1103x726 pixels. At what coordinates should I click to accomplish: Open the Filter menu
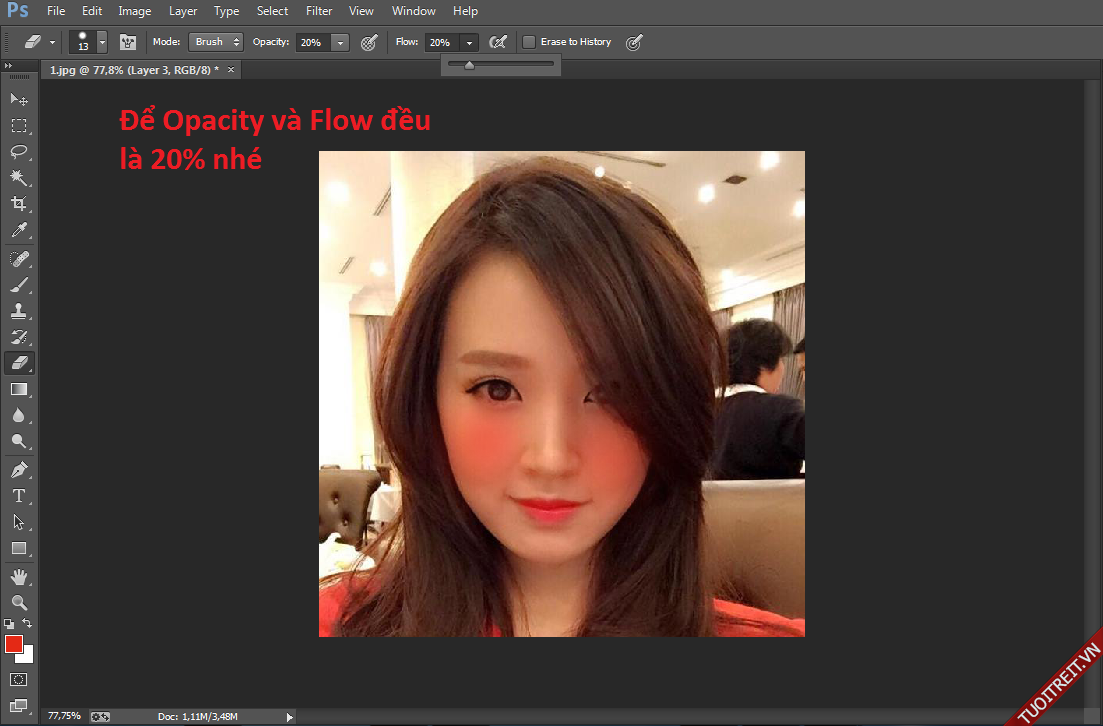coord(319,11)
